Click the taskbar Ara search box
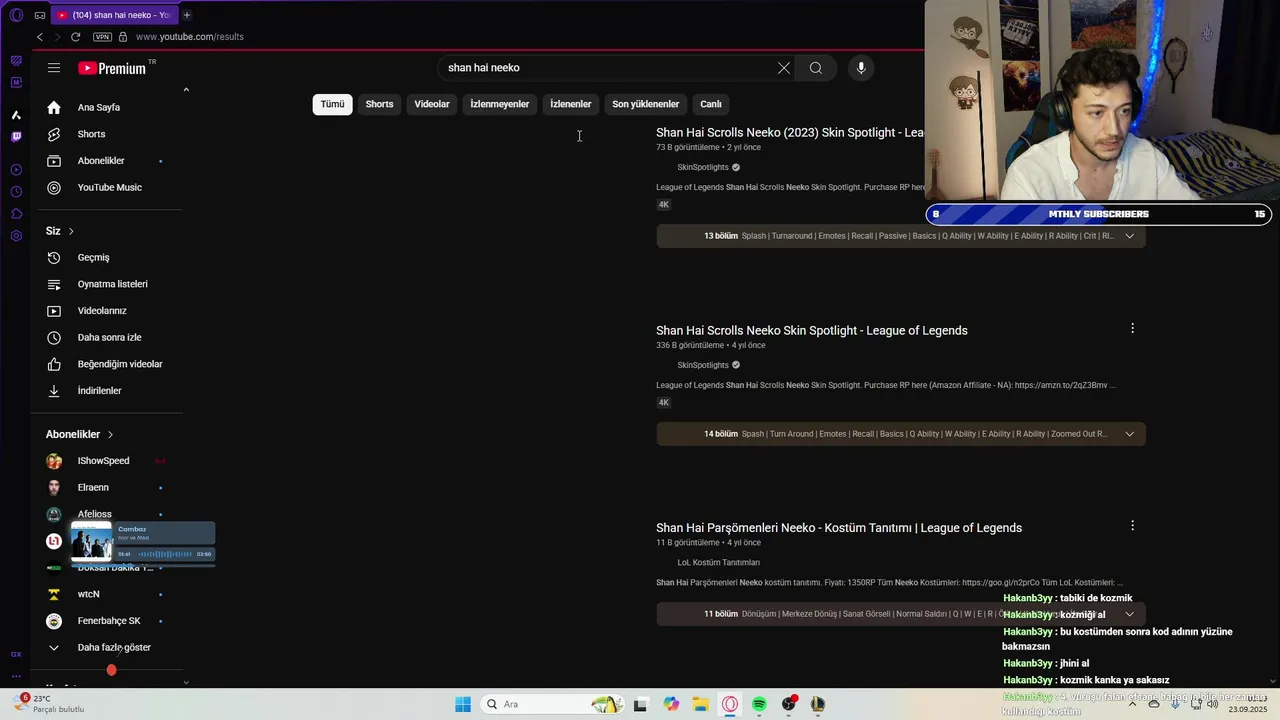This screenshot has height=720, width=1280. pos(552,704)
